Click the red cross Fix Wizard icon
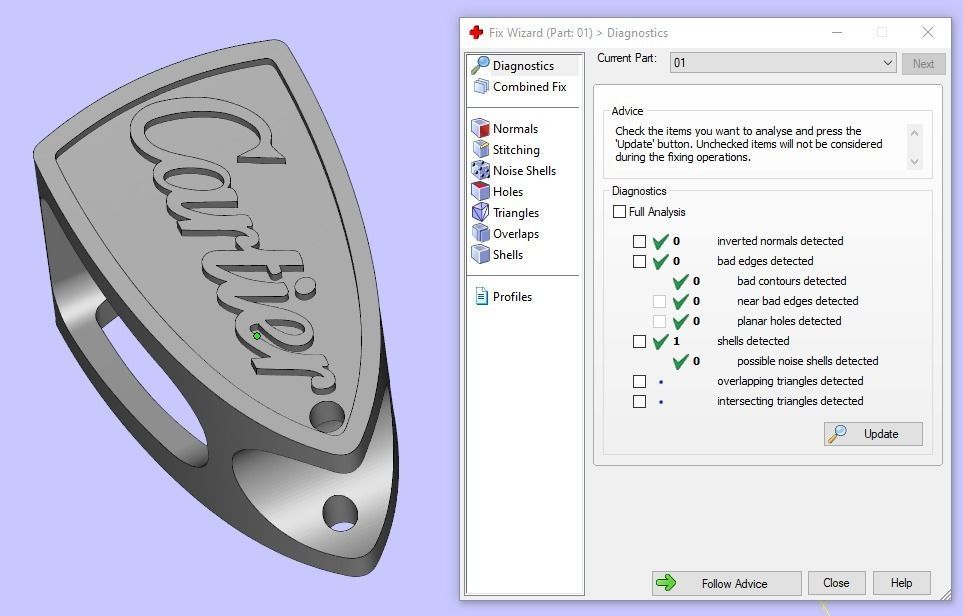This screenshot has width=963, height=616. click(476, 33)
